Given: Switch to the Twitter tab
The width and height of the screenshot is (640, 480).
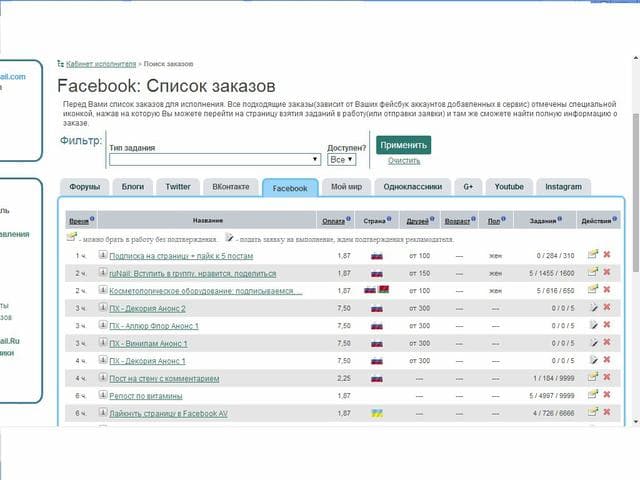Looking at the screenshot, I should point(178,187).
